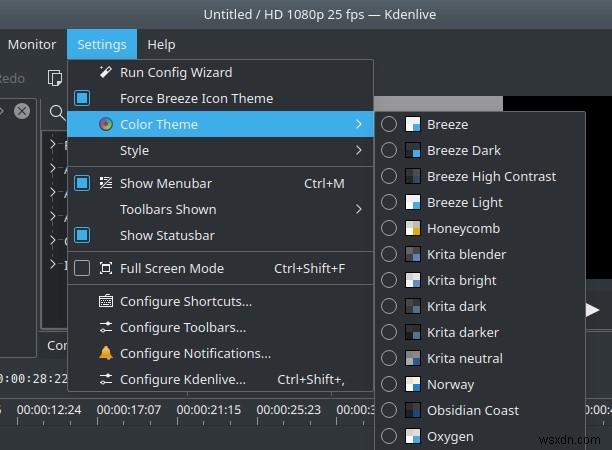The image size is (612, 450).
Task: Select the Breeze High Contrast label
Action: point(491,176)
